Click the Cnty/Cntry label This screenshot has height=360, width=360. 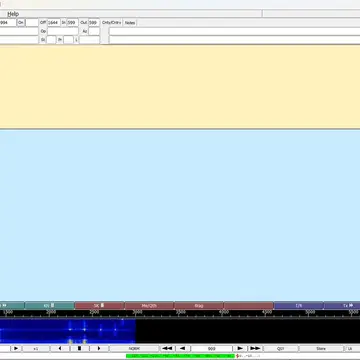pyautogui.click(x=111, y=23)
